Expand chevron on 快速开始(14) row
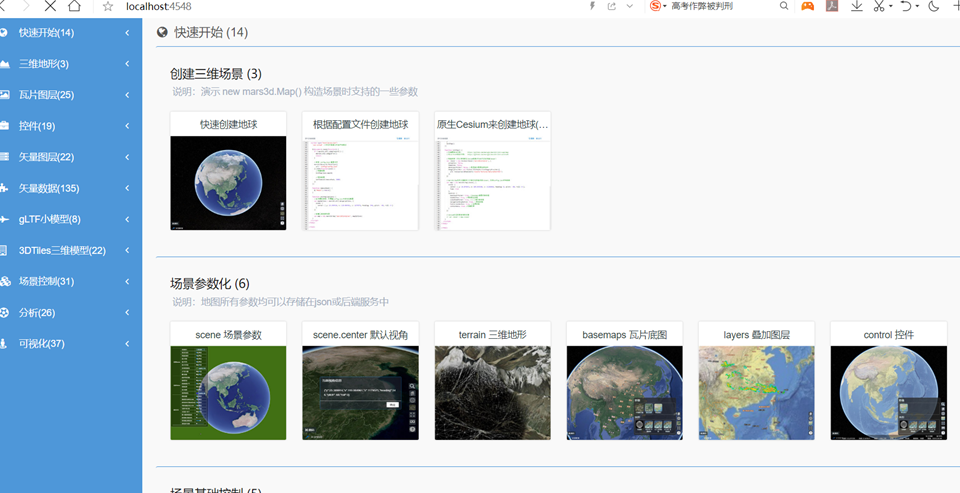This screenshot has height=493, width=960. tap(127, 32)
